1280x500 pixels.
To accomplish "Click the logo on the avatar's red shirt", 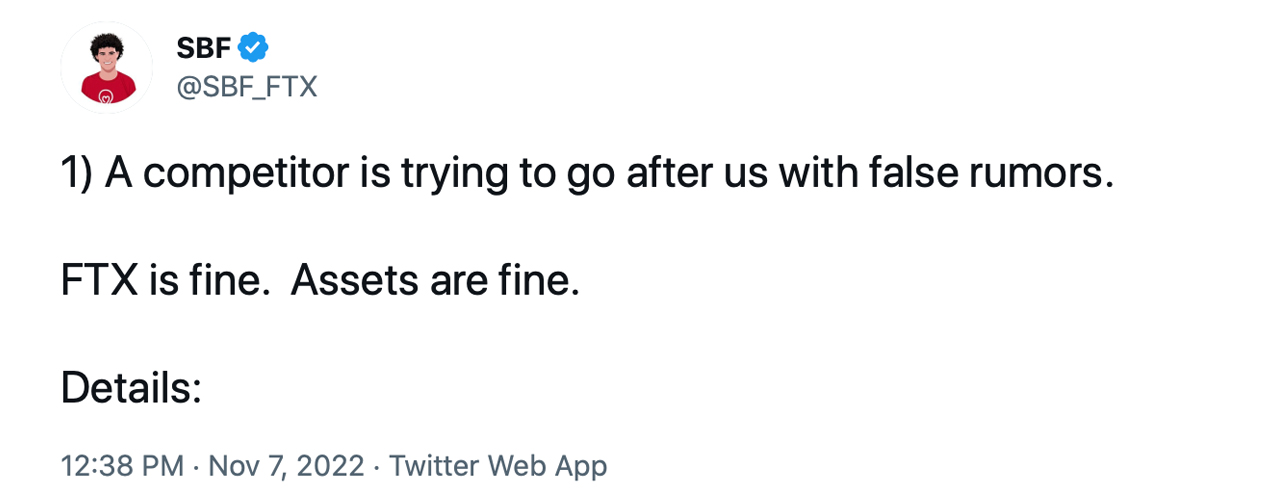I will pyautogui.click(x=106, y=98).
